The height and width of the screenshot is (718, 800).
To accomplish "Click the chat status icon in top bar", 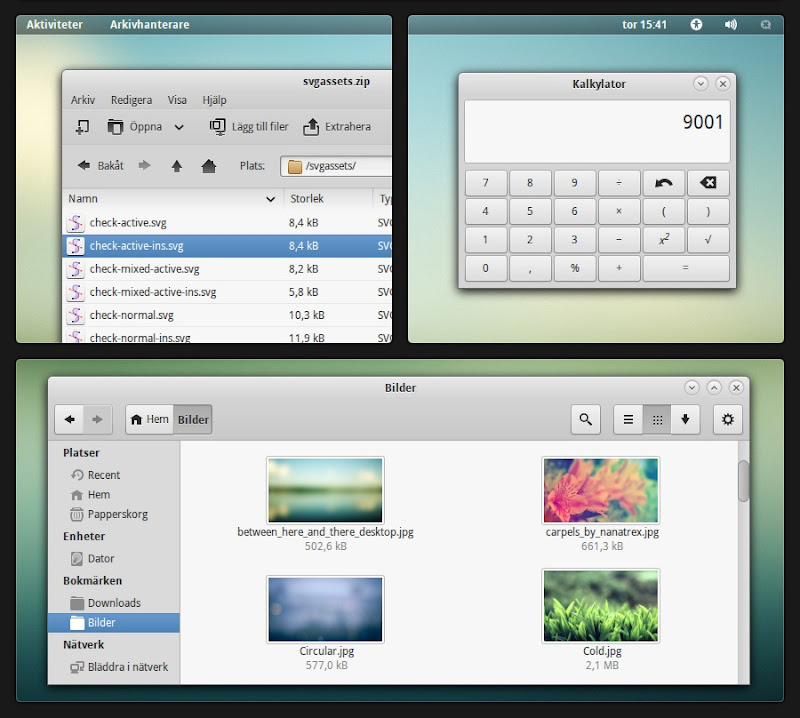I will point(765,24).
